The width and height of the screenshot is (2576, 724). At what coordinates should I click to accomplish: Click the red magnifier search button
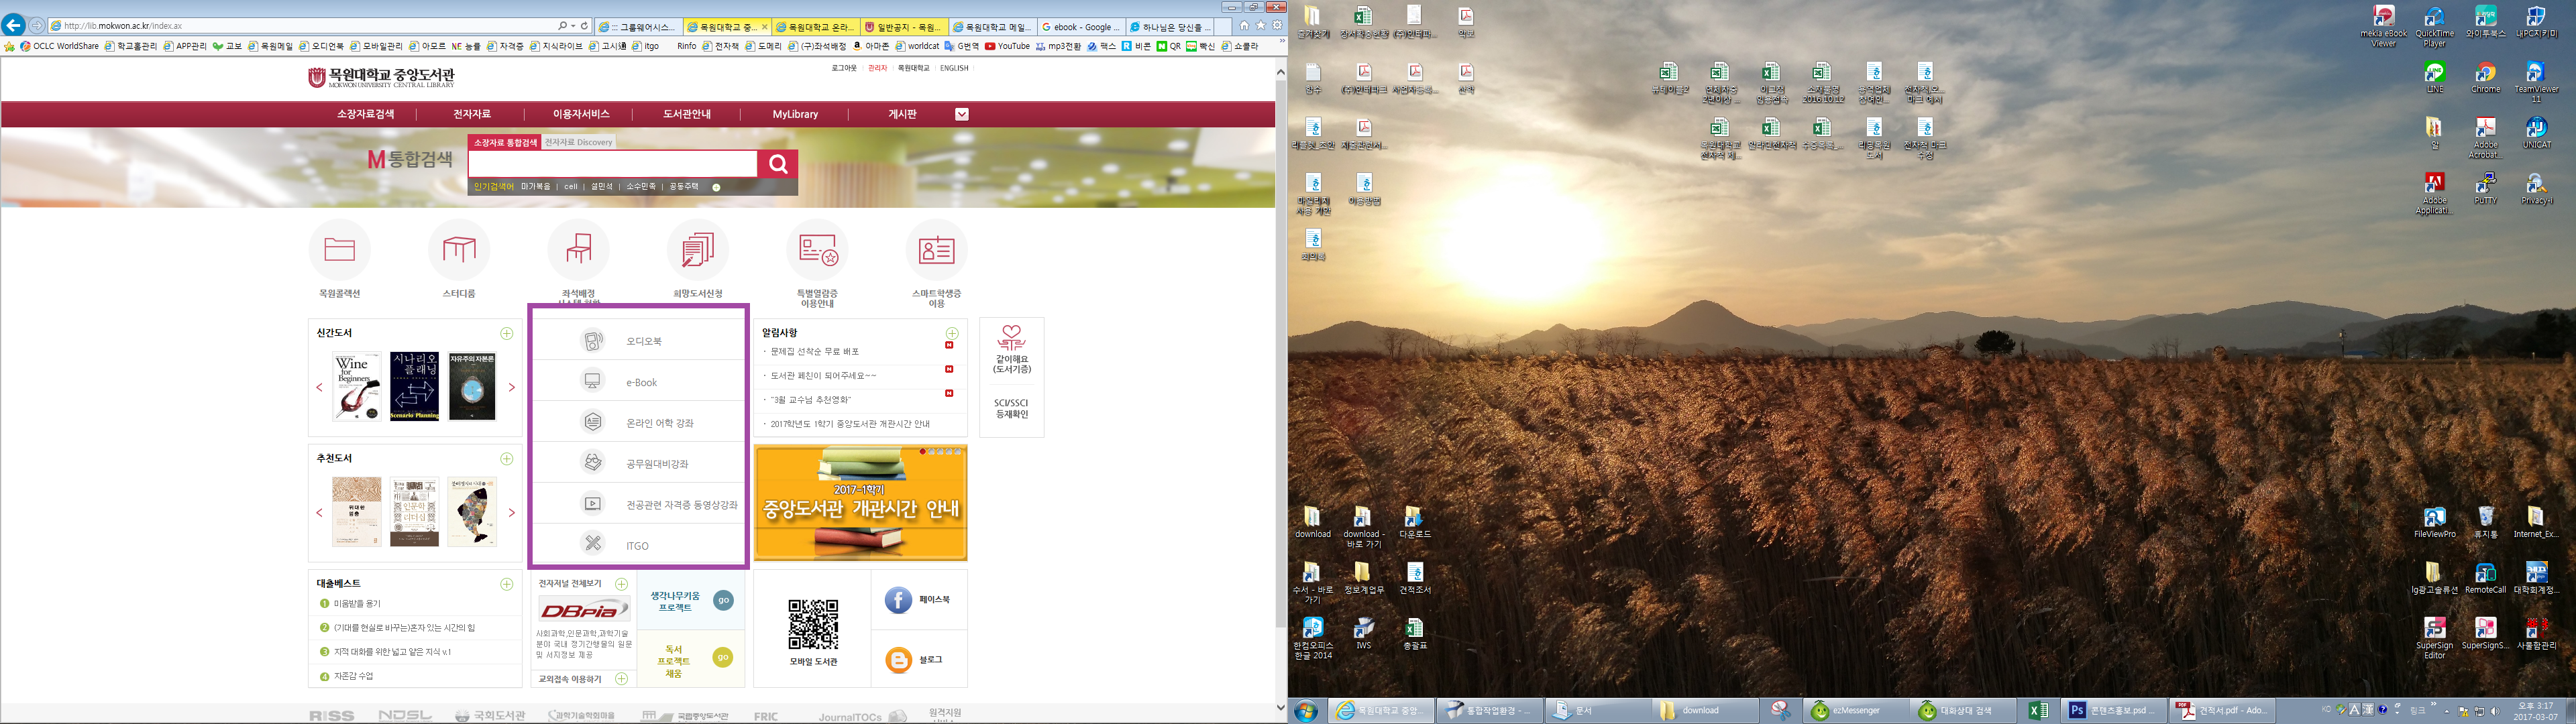coord(777,164)
